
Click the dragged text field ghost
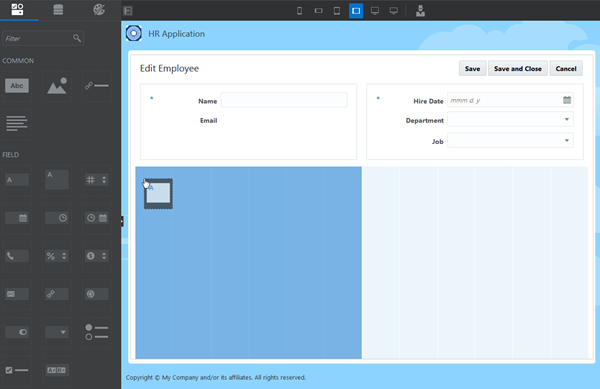pyautogui.click(x=158, y=194)
